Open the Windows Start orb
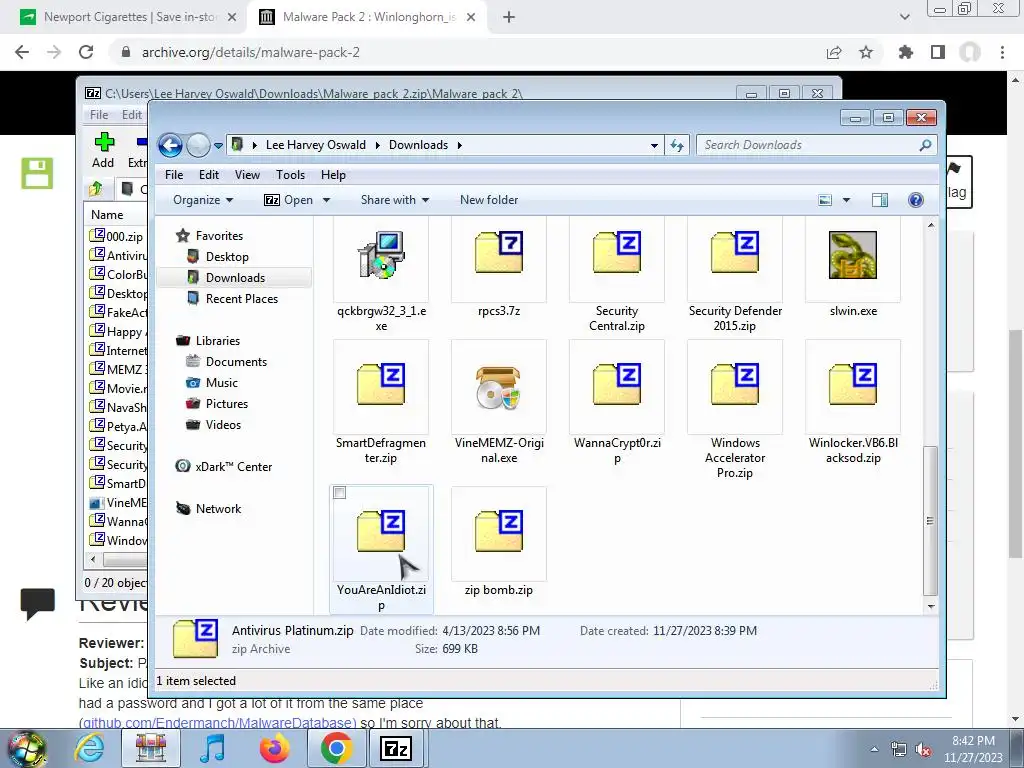 click(x=26, y=748)
